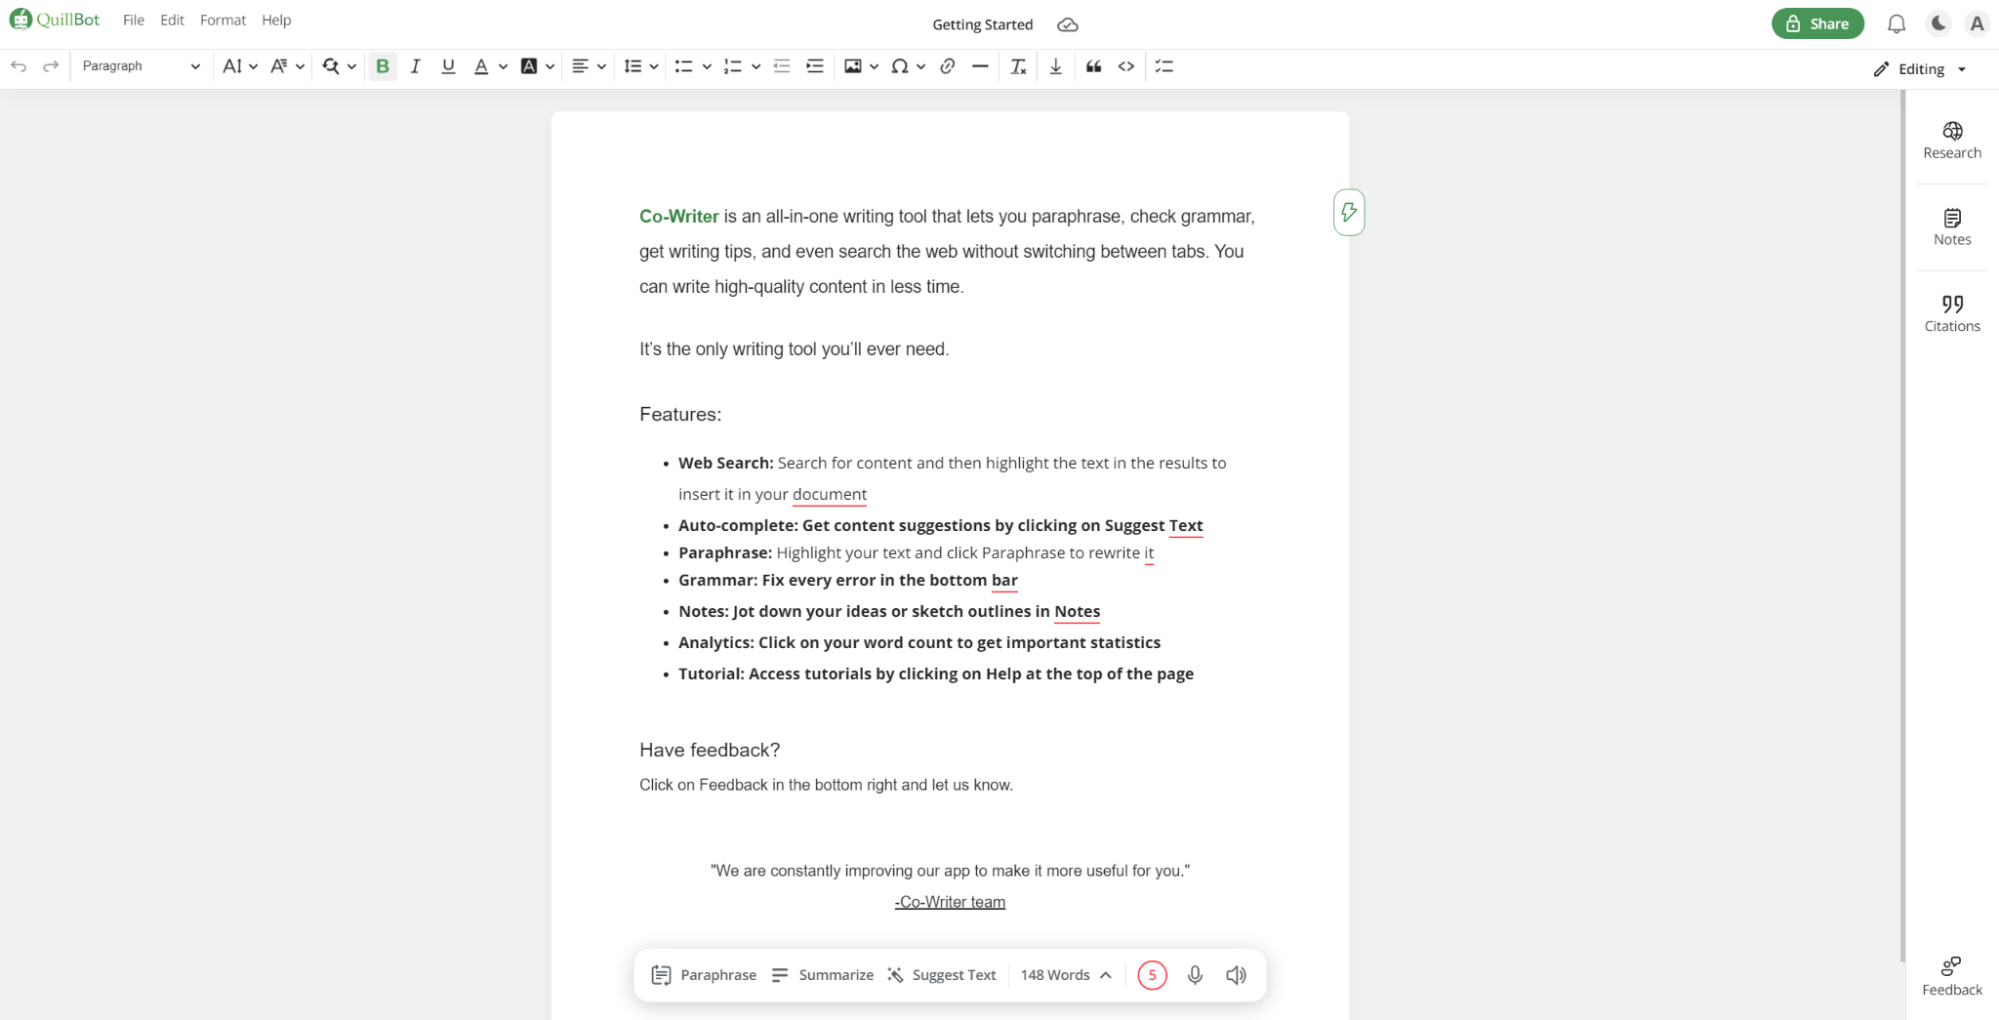The image size is (1999, 1020).
Task: Click the microphone dictation icon
Action: click(x=1195, y=975)
